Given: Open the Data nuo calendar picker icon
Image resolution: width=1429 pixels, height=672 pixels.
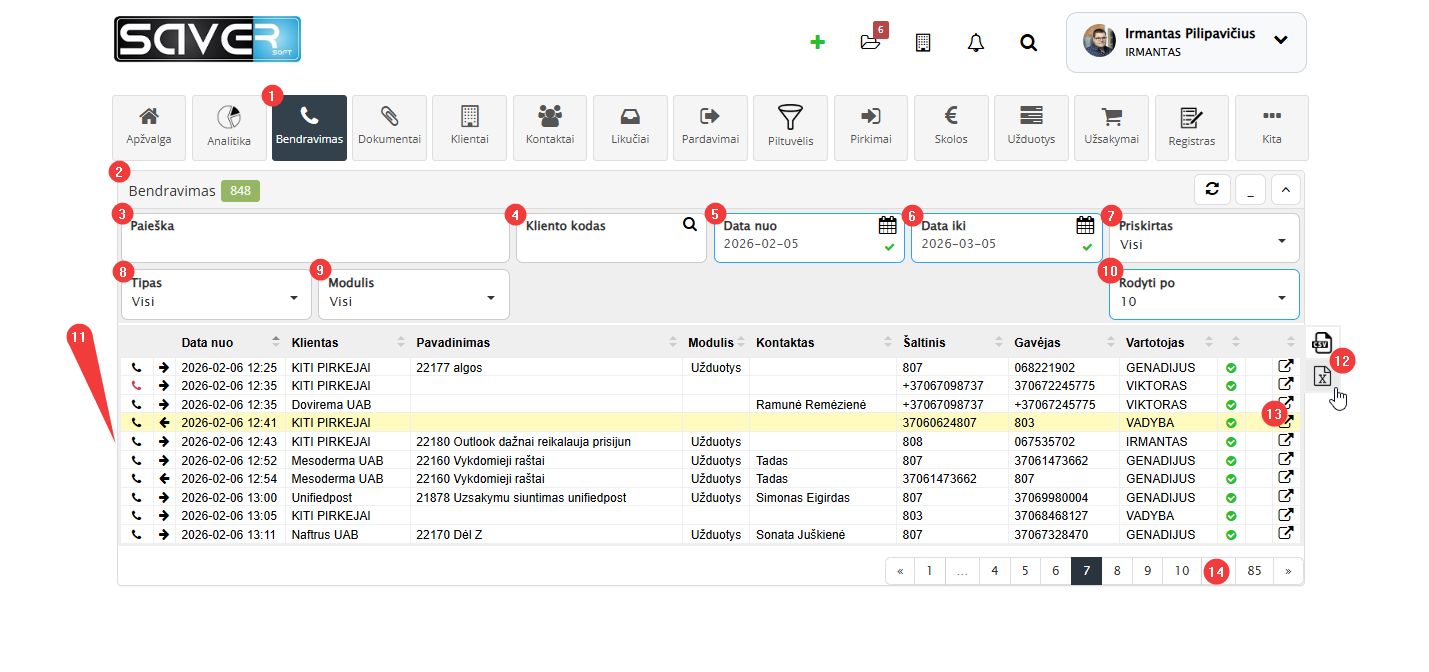Looking at the screenshot, I should pos(887,225).
